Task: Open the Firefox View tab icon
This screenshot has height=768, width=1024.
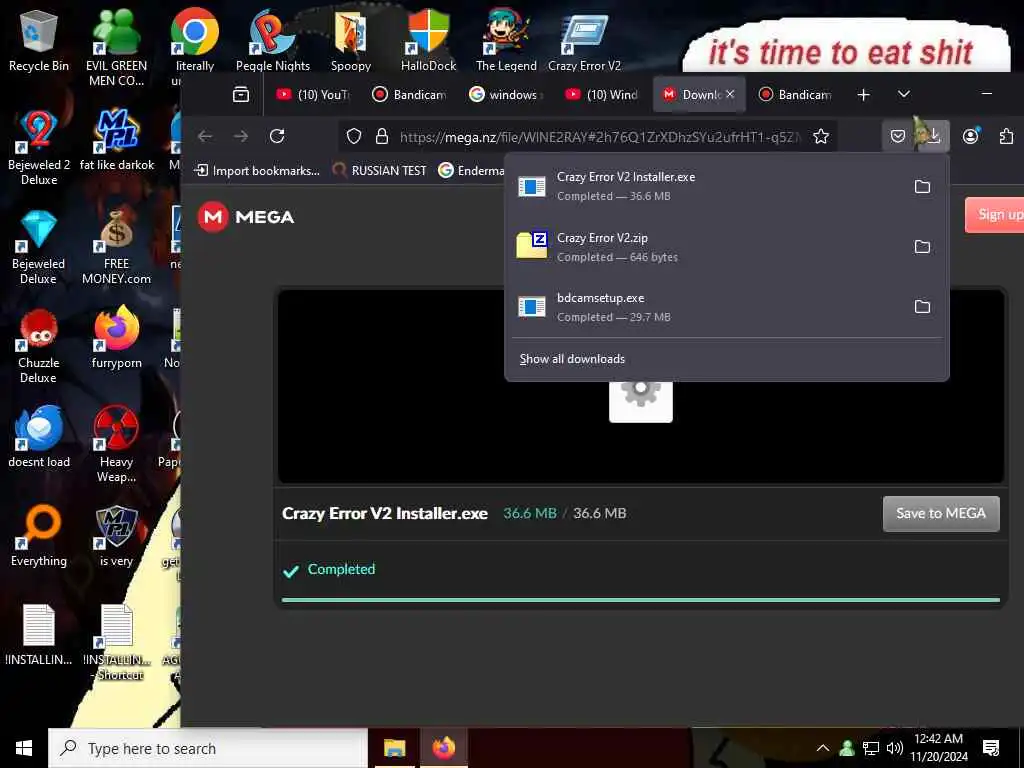Action: (241, 95)
